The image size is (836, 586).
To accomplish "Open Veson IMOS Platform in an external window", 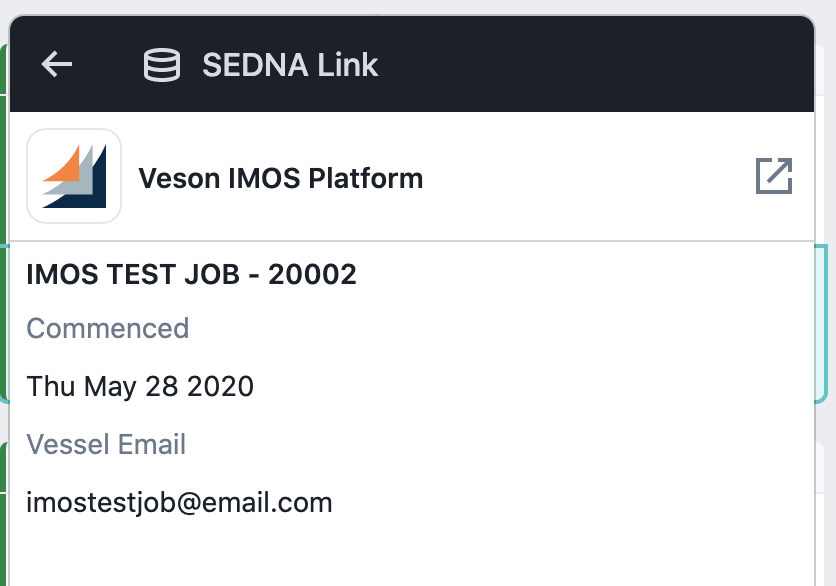I will click(774, 175).
